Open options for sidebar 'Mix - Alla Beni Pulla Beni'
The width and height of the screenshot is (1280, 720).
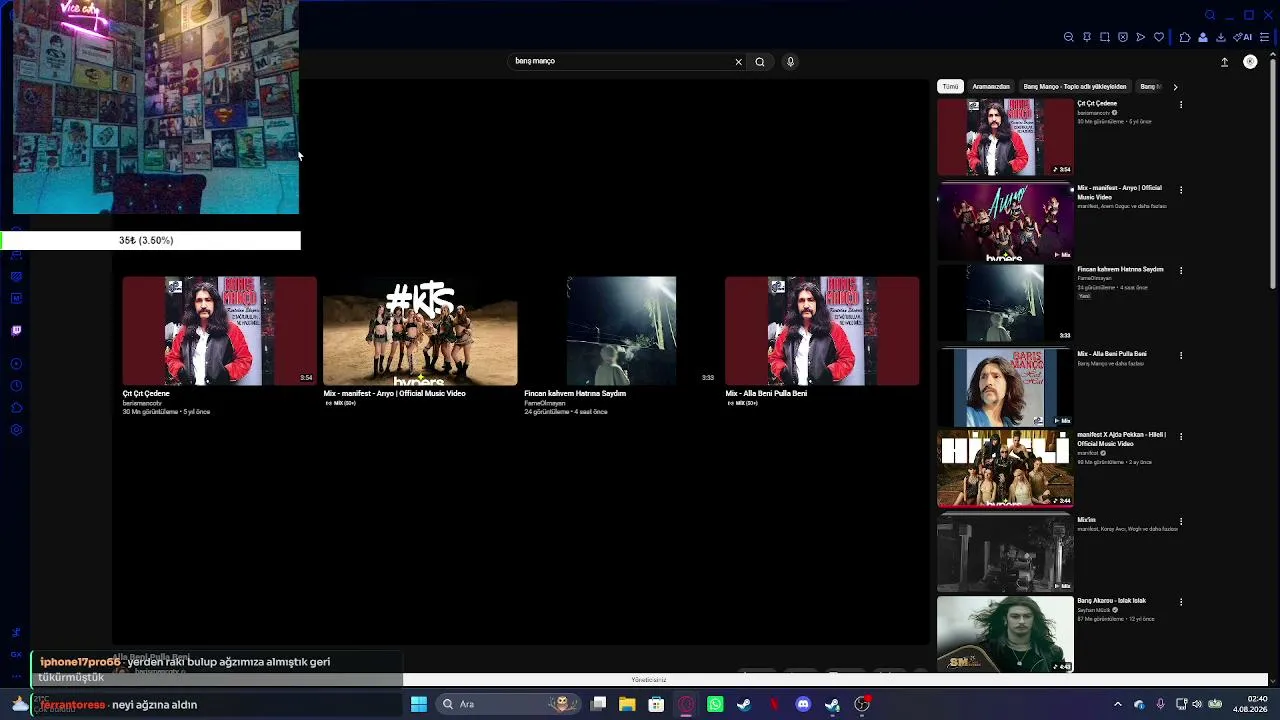coord(1181,355)
